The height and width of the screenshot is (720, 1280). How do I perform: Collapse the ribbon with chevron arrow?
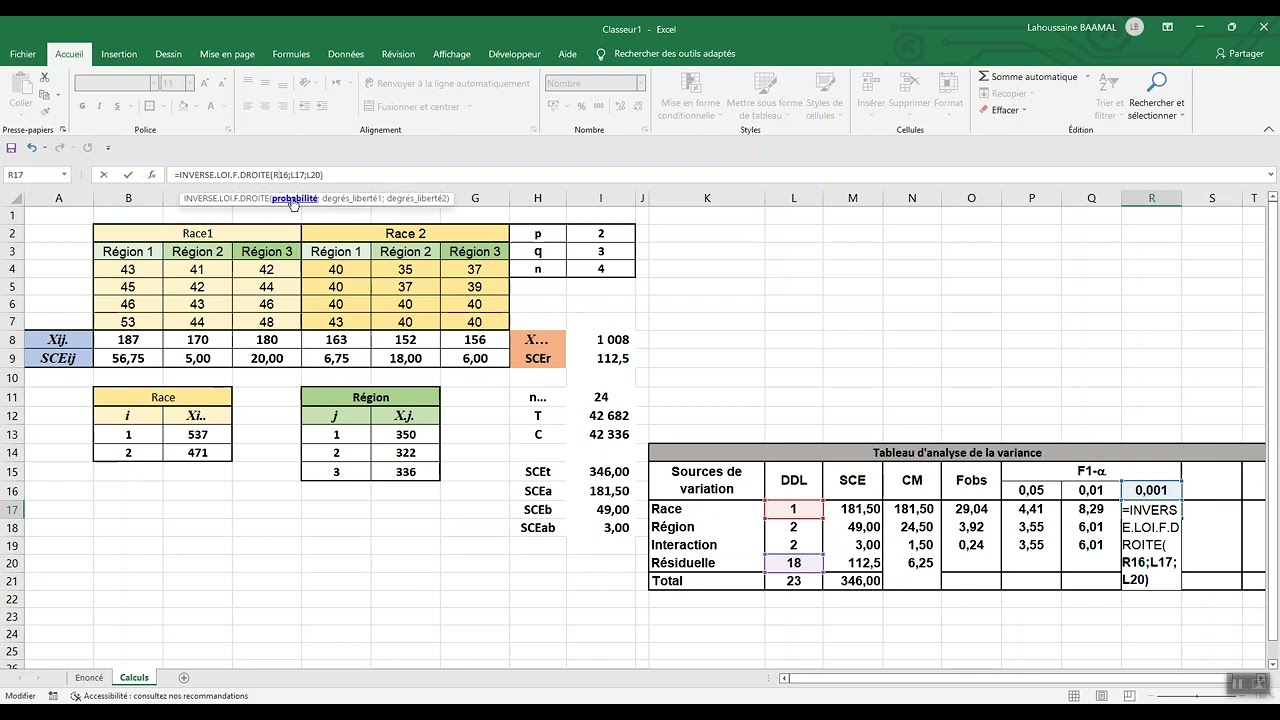coord(1270,129)
